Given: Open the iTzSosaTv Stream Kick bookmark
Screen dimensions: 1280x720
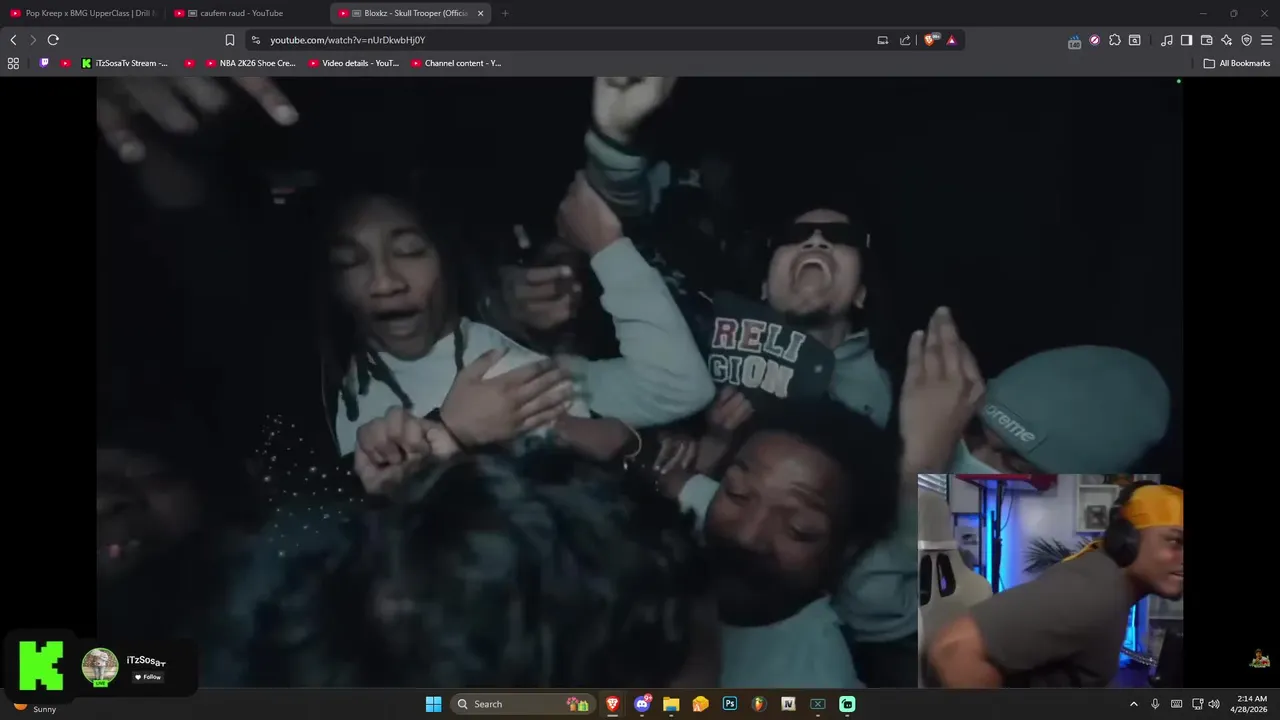Looking at the screenshot, I should (125, 63).
